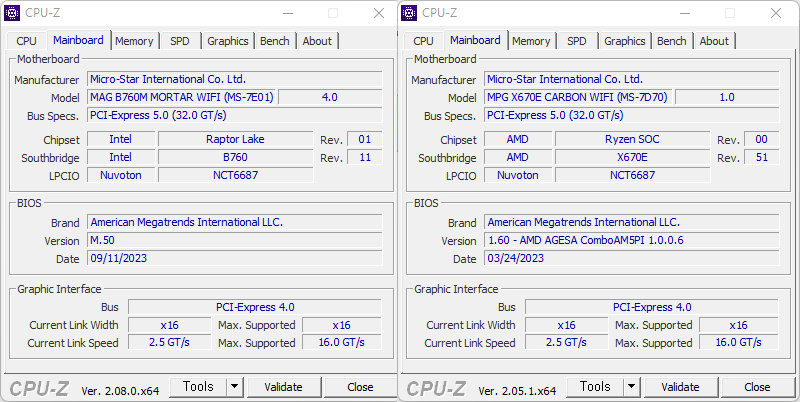Click southbridge Rev. value 11
Viewport: 800px width, 402px height.
(365, 157)
